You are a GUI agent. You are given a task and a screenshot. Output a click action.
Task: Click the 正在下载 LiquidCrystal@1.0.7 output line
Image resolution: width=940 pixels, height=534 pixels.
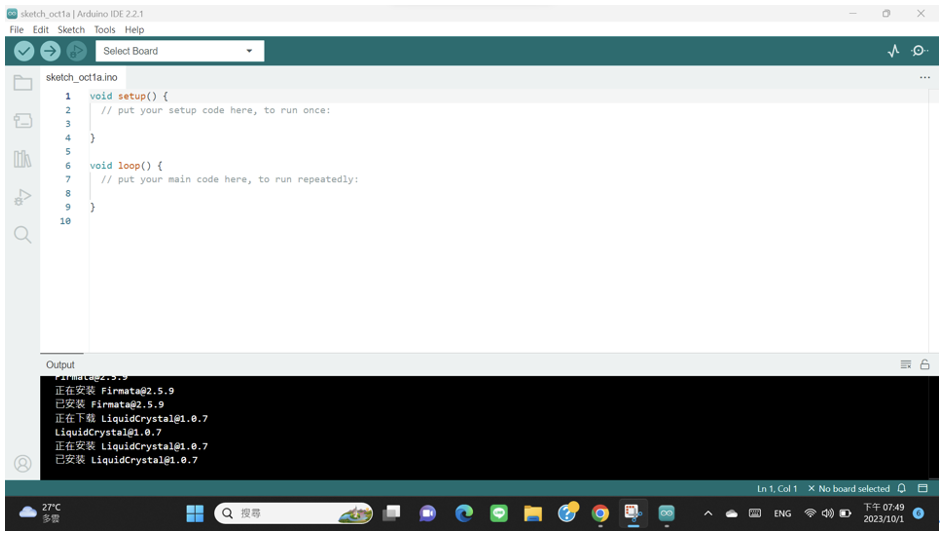[x=131, y=418]
